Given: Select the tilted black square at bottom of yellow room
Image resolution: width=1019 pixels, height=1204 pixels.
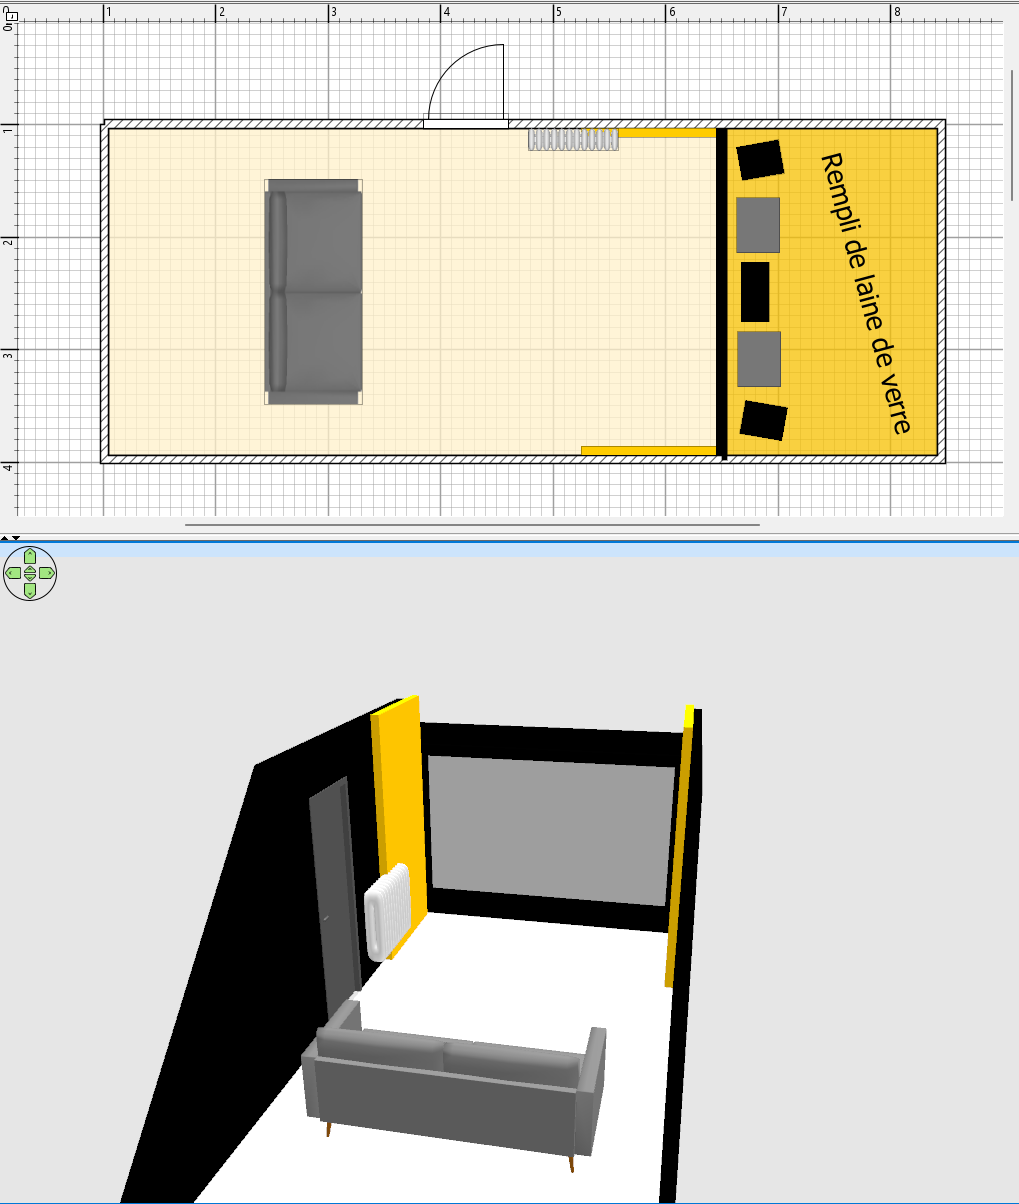Looking at the screenshot, I should [764, 420].
